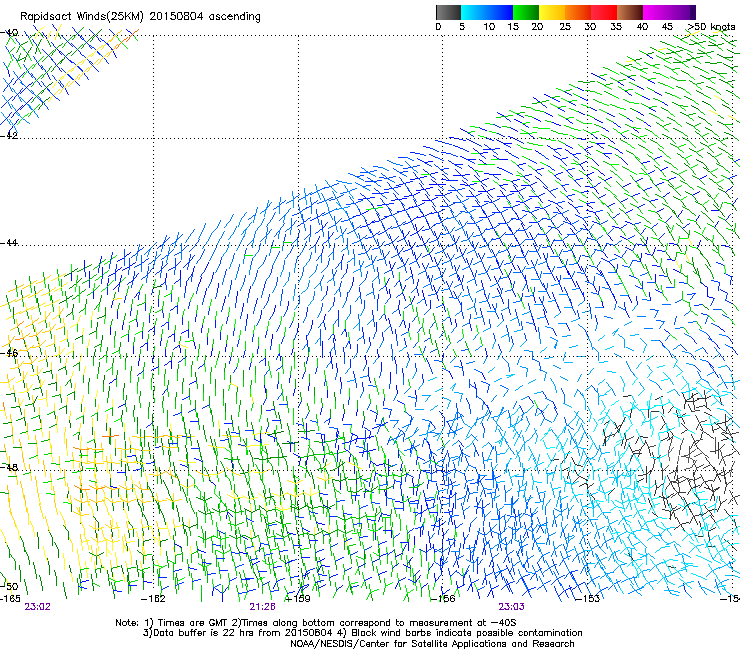Click the cyan 5-10 knots legend color

473,12
